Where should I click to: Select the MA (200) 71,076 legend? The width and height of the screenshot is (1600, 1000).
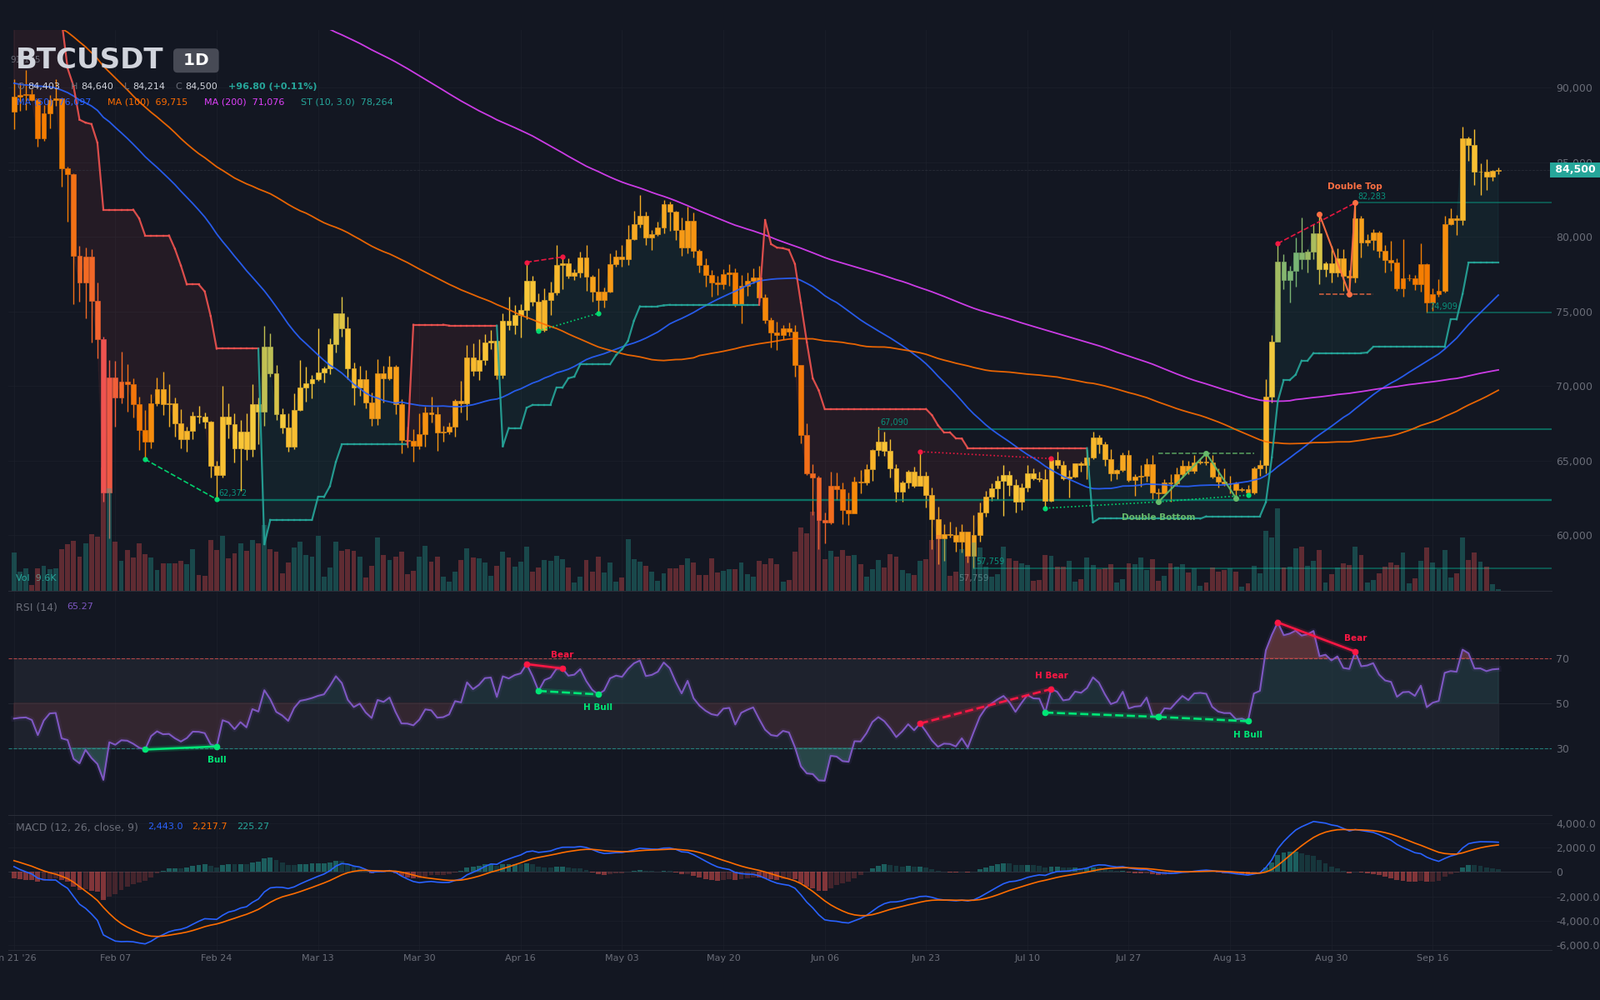click(x=244, y=102)
